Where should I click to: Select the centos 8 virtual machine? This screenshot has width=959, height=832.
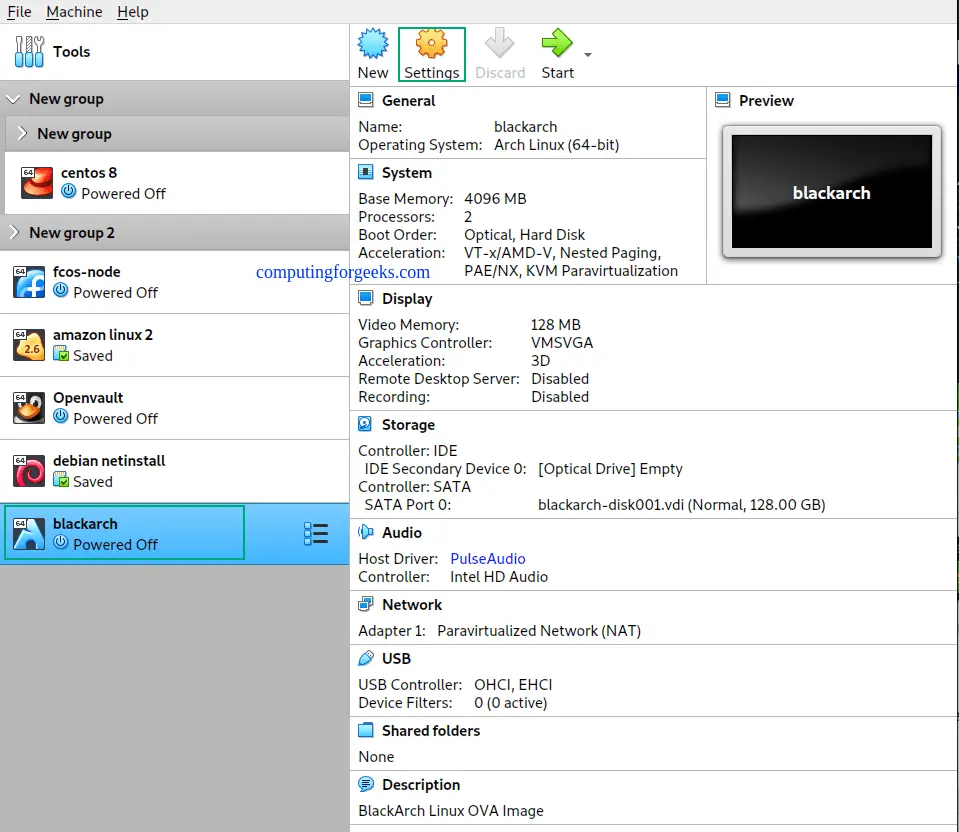coord(177,183)
